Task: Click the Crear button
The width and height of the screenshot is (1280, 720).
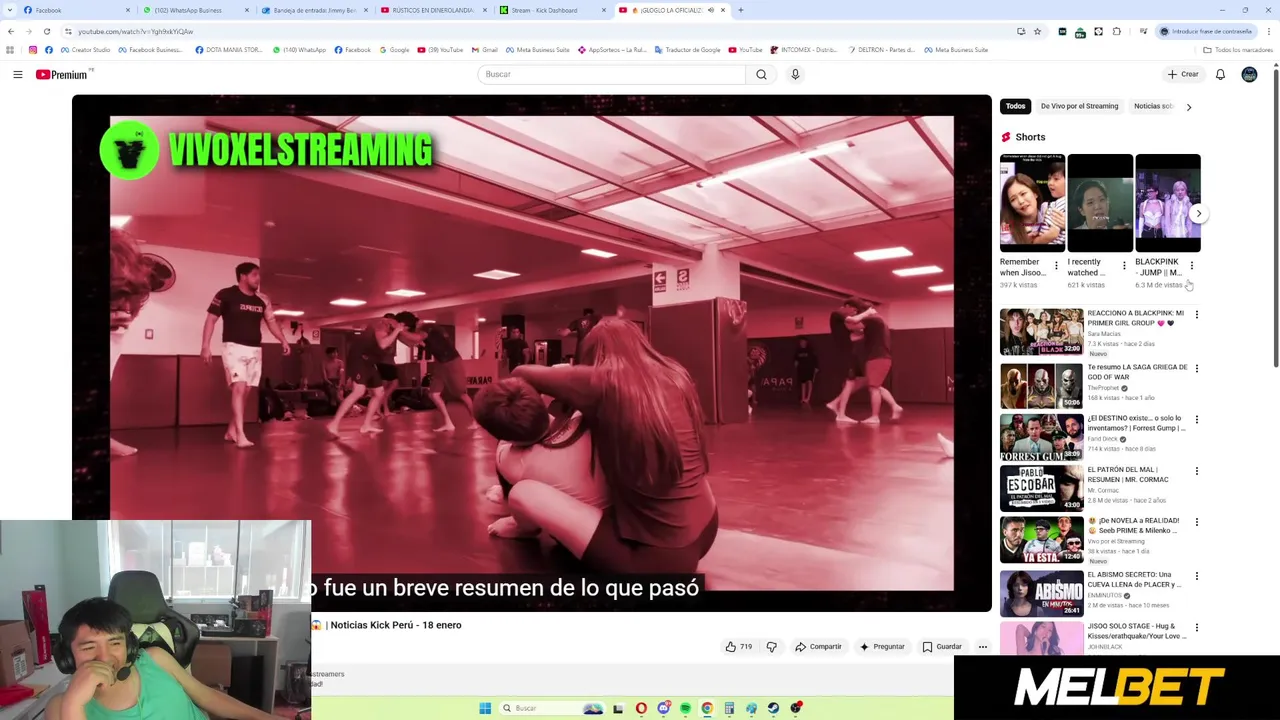Action: (x=1183, y=74)
